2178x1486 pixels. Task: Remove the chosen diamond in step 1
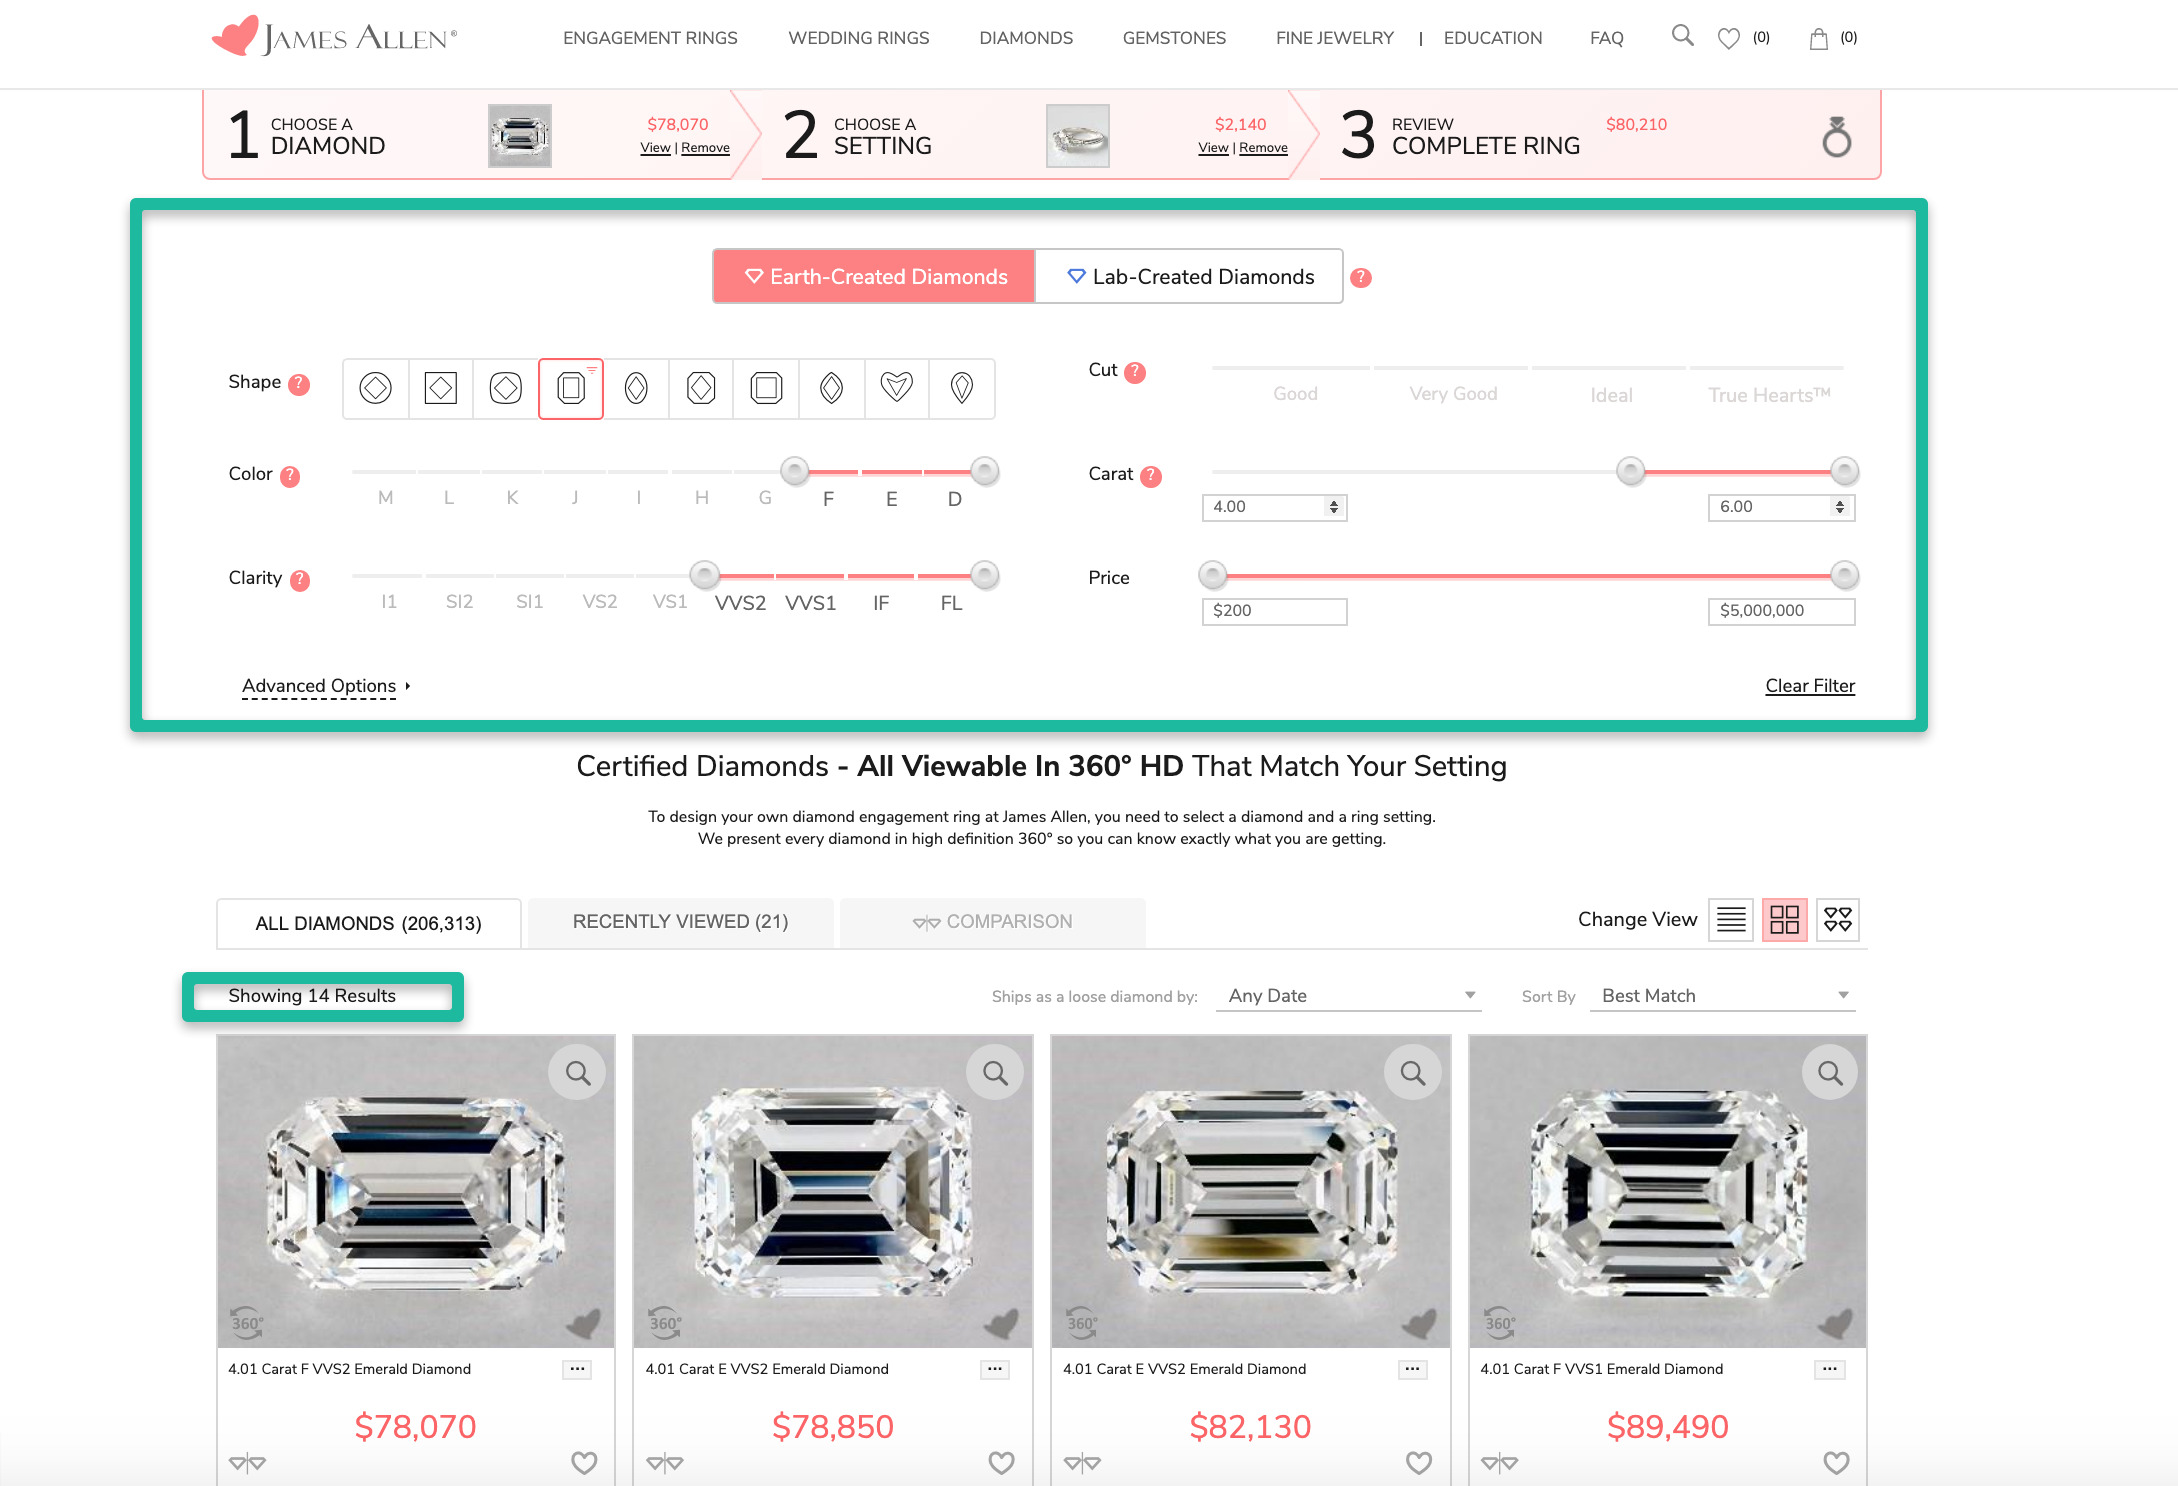pos(705,148)
